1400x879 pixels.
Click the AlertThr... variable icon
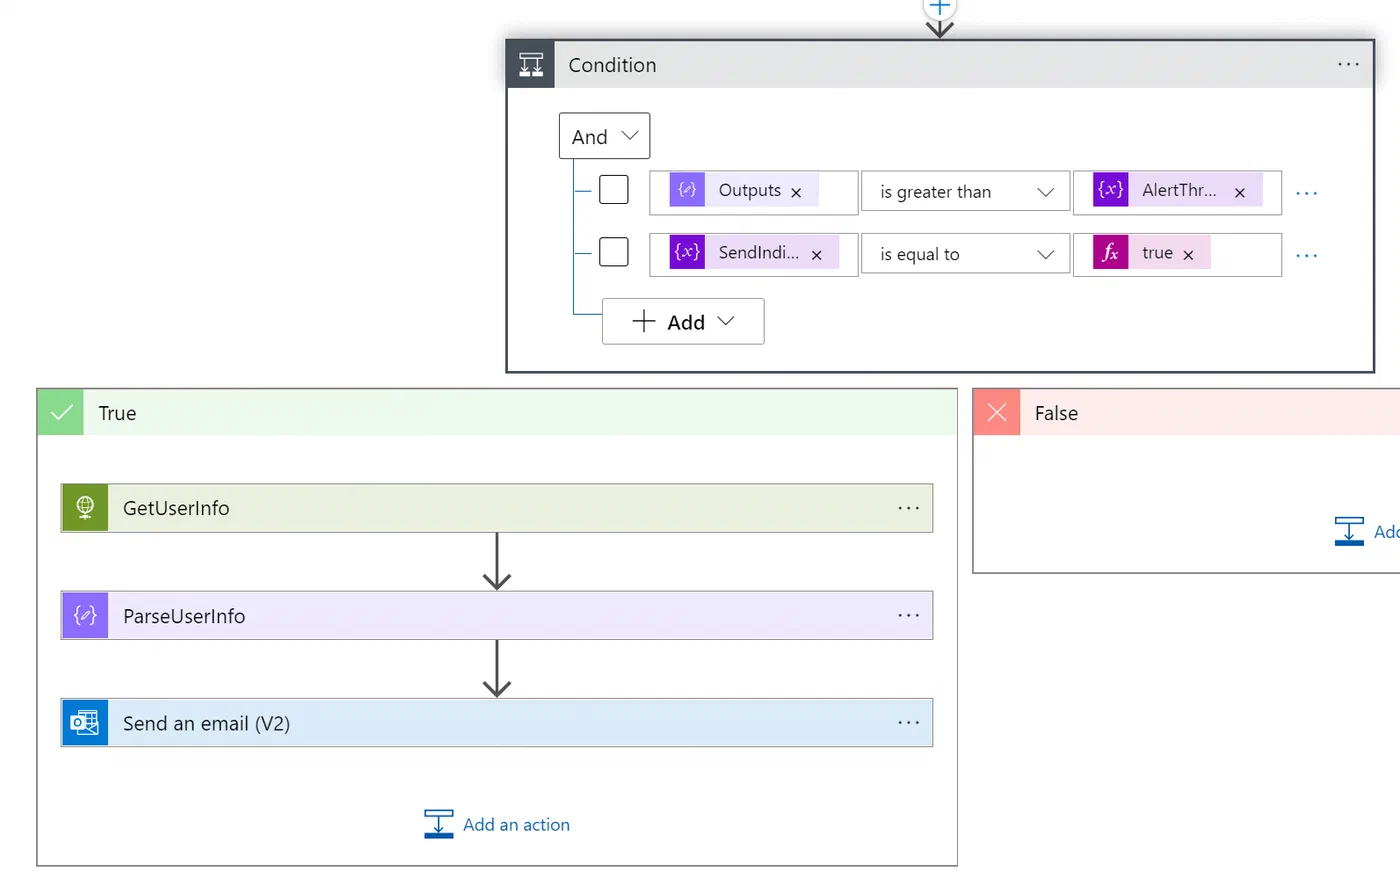pos(1111,190)
